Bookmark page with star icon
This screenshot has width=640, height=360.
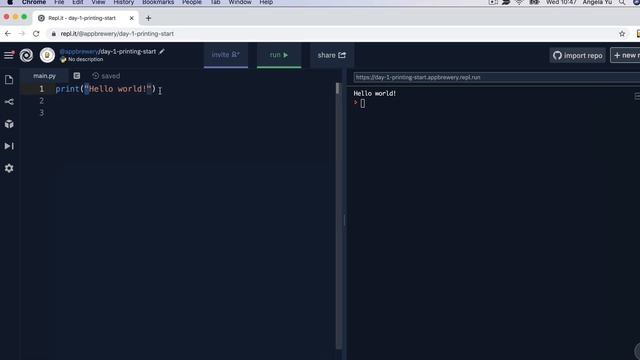[x=622, y=34]
